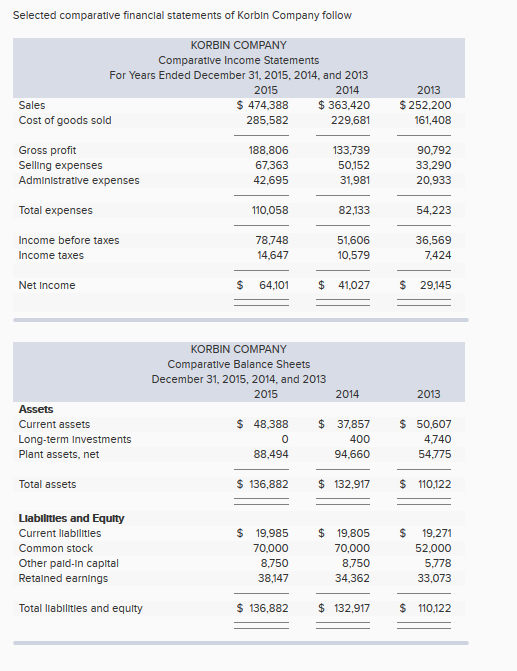517x671 pixels.
Task: Select the bold Assets heading
Action: 36,409
